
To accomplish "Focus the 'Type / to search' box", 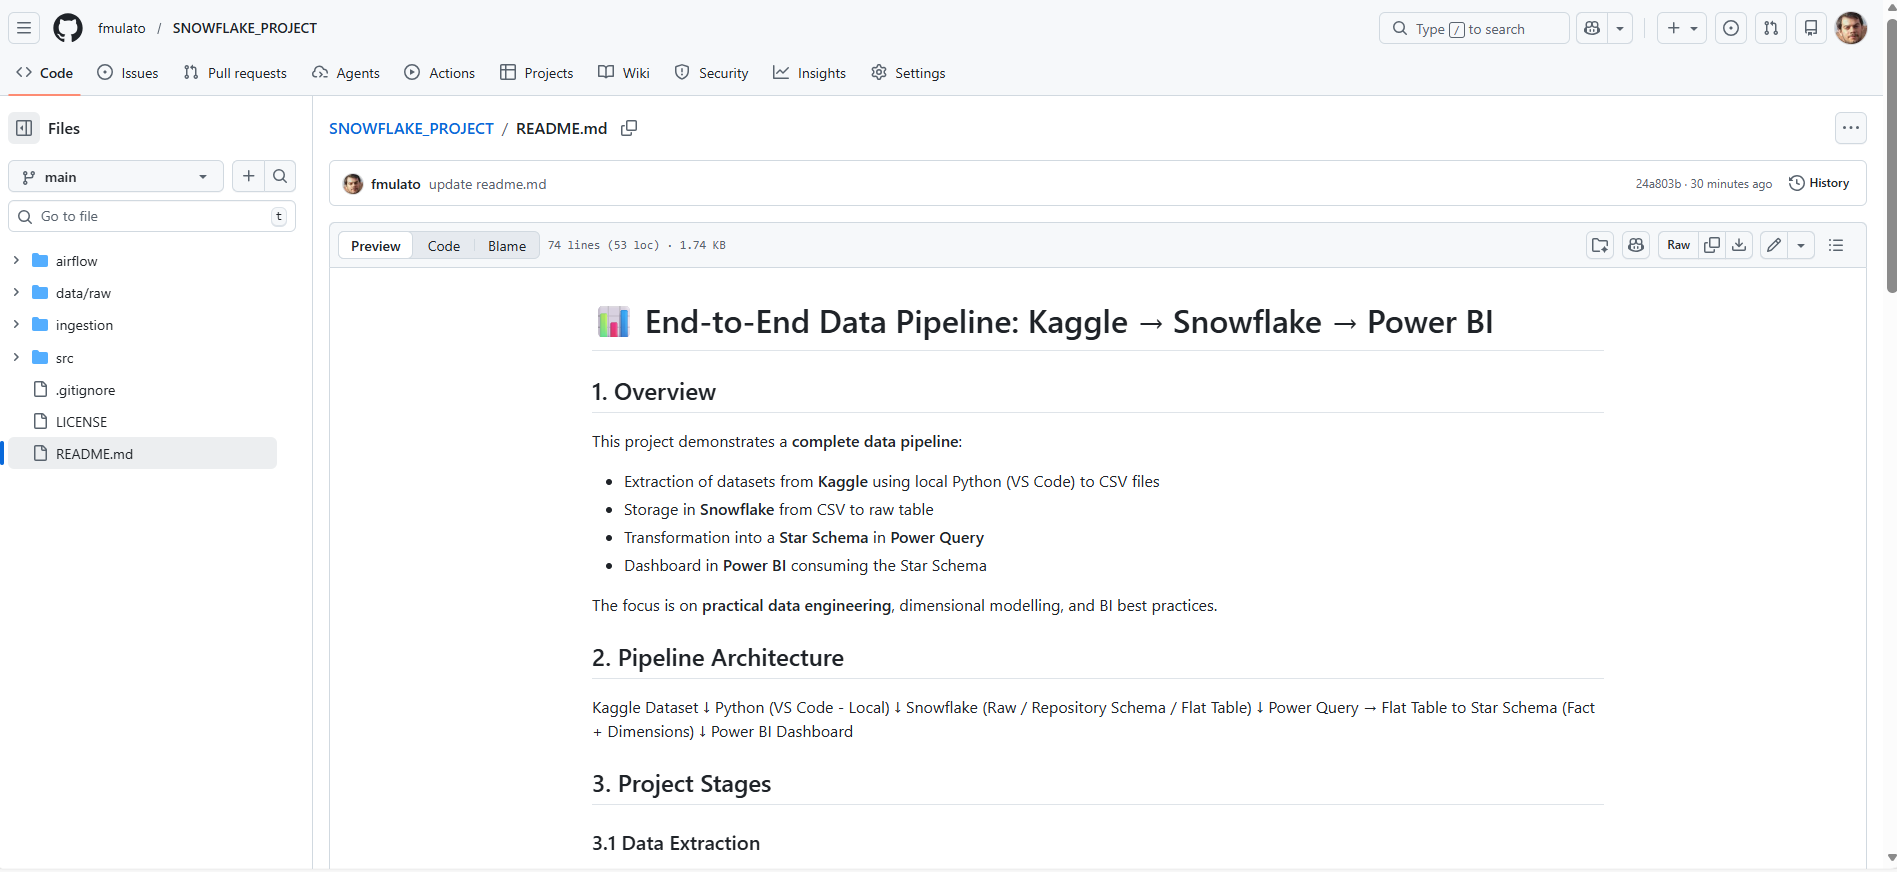I will 1474,28.
